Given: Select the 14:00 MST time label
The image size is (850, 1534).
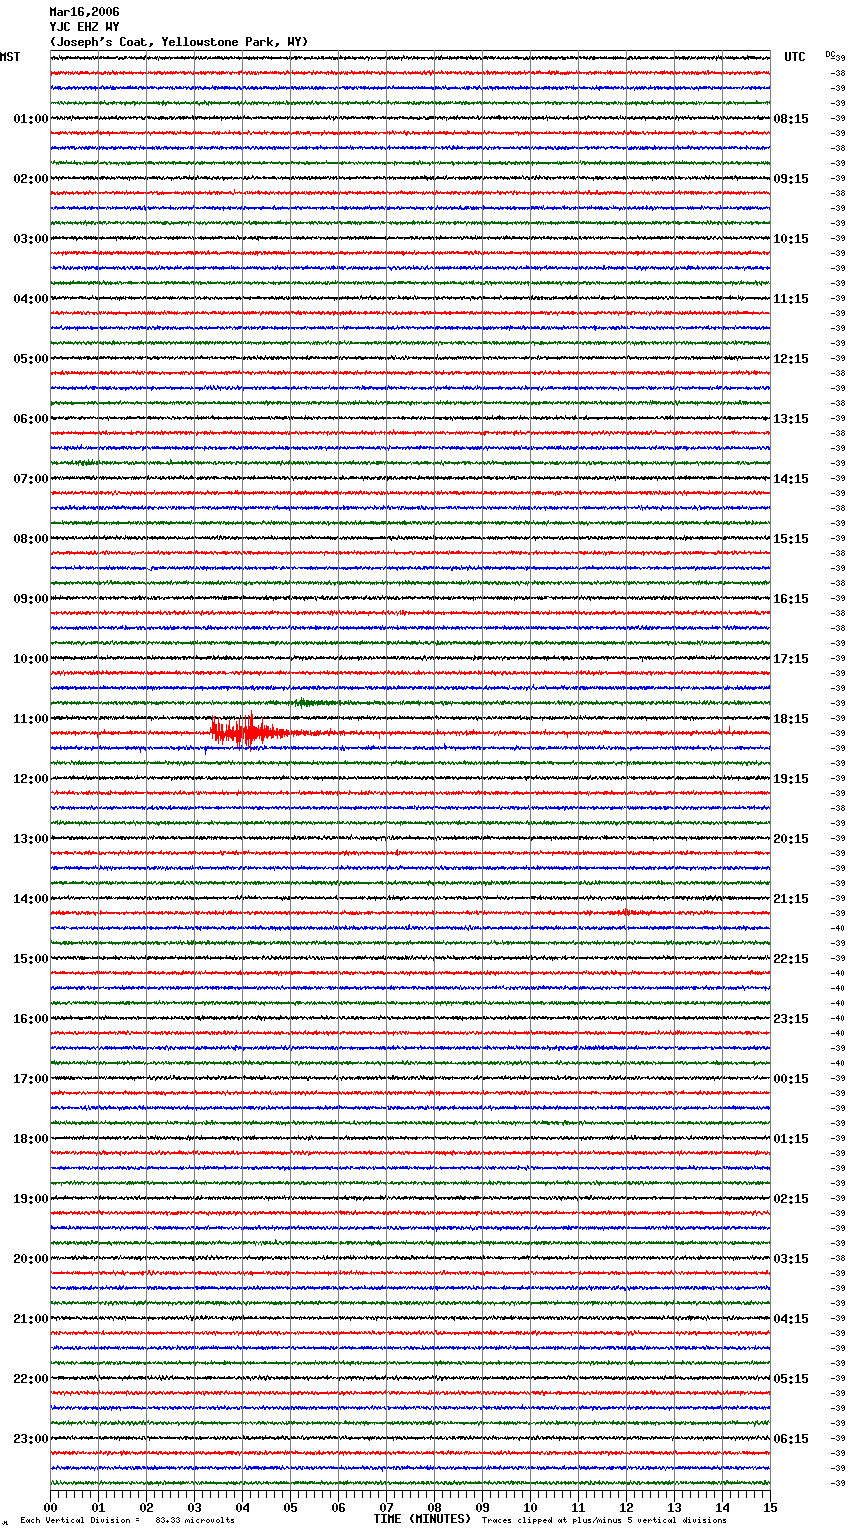Looking at the screenshot, I should [31, 899].
